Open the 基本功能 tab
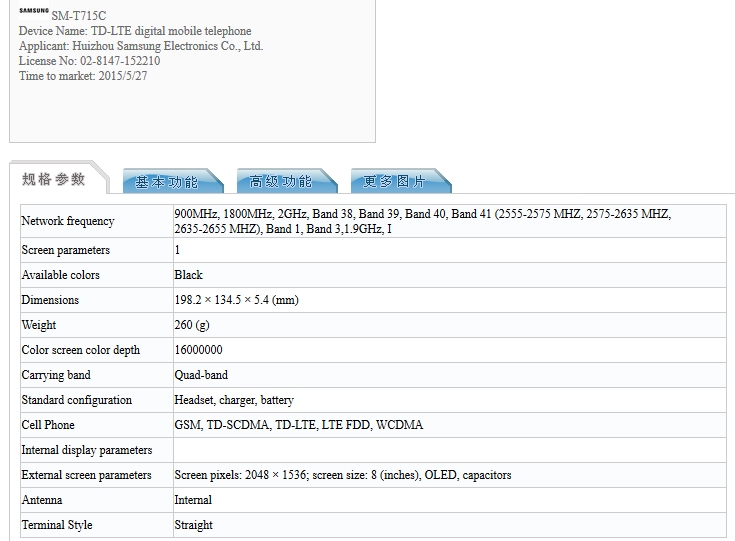 tap(167, 182)
